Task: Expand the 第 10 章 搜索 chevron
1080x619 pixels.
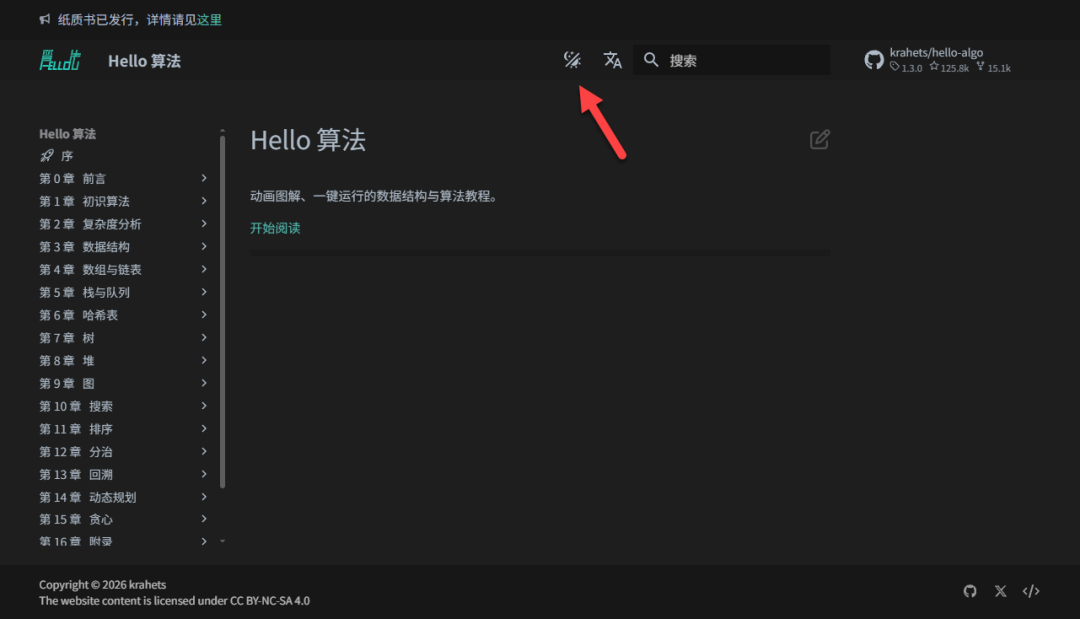Action: (204, 406)
